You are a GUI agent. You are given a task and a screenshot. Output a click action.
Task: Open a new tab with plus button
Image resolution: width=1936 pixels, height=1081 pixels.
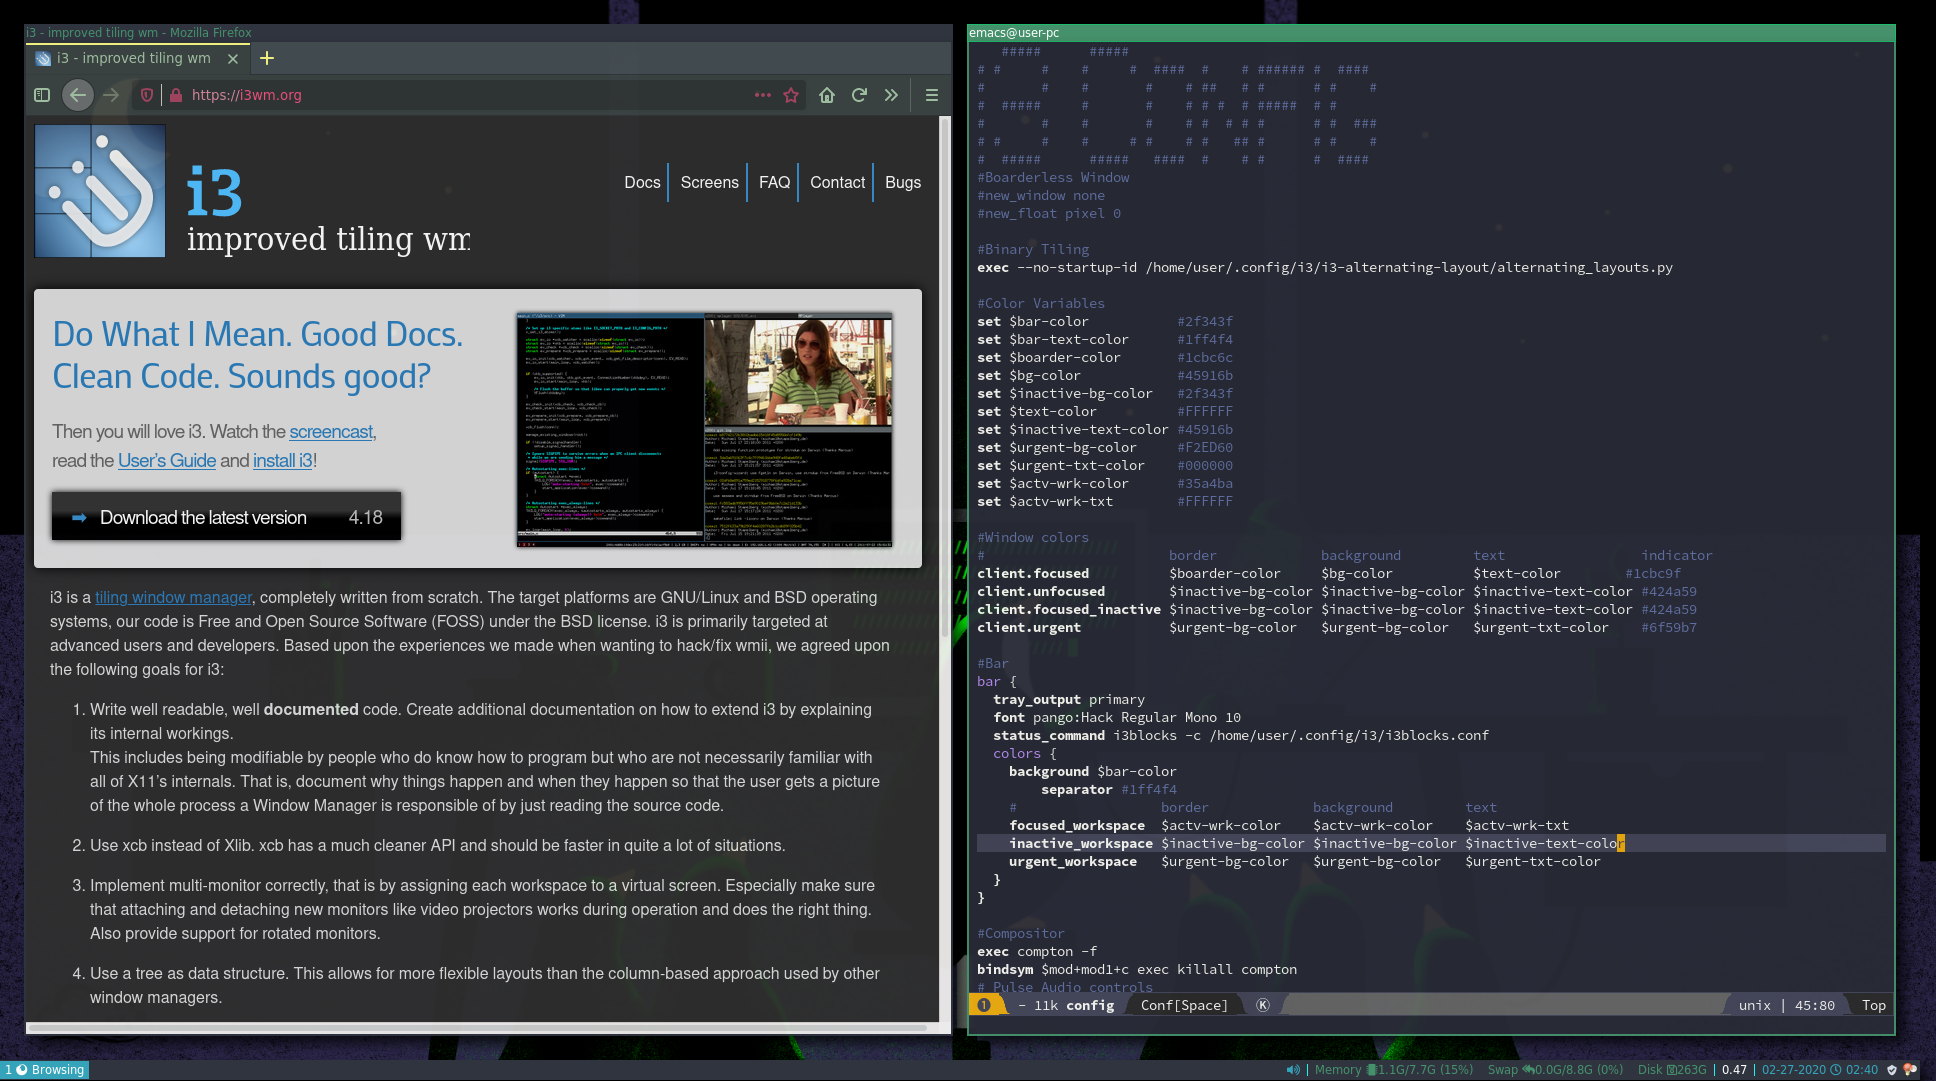267,58
